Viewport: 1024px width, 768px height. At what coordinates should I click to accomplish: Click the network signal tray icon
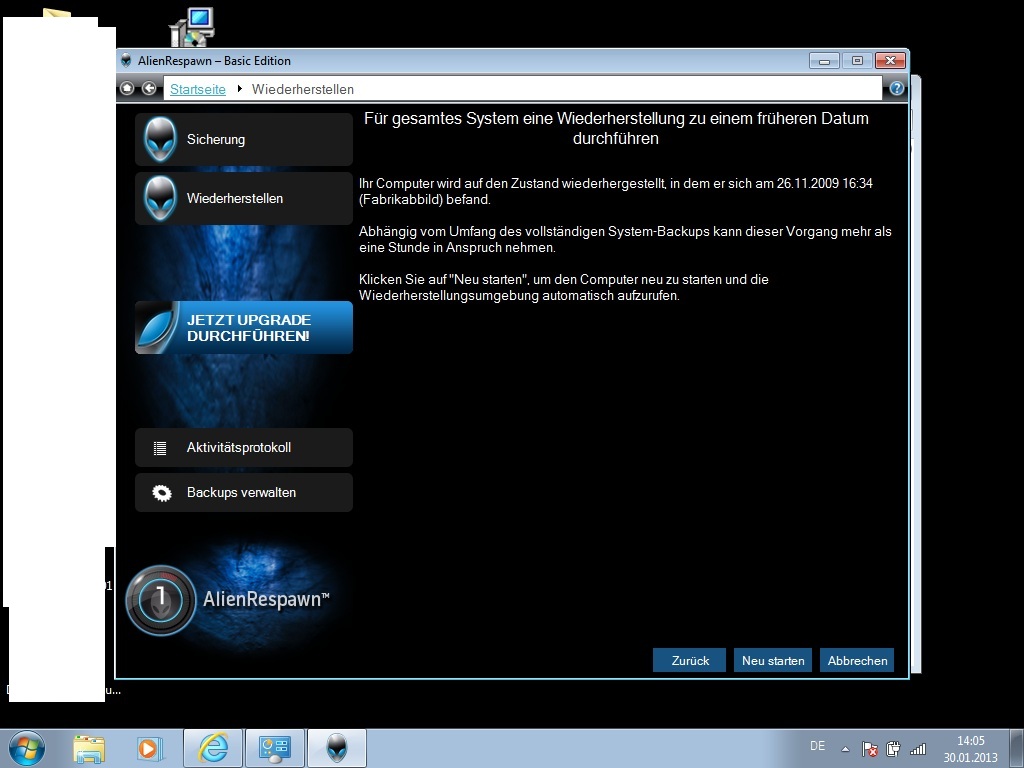918,749
